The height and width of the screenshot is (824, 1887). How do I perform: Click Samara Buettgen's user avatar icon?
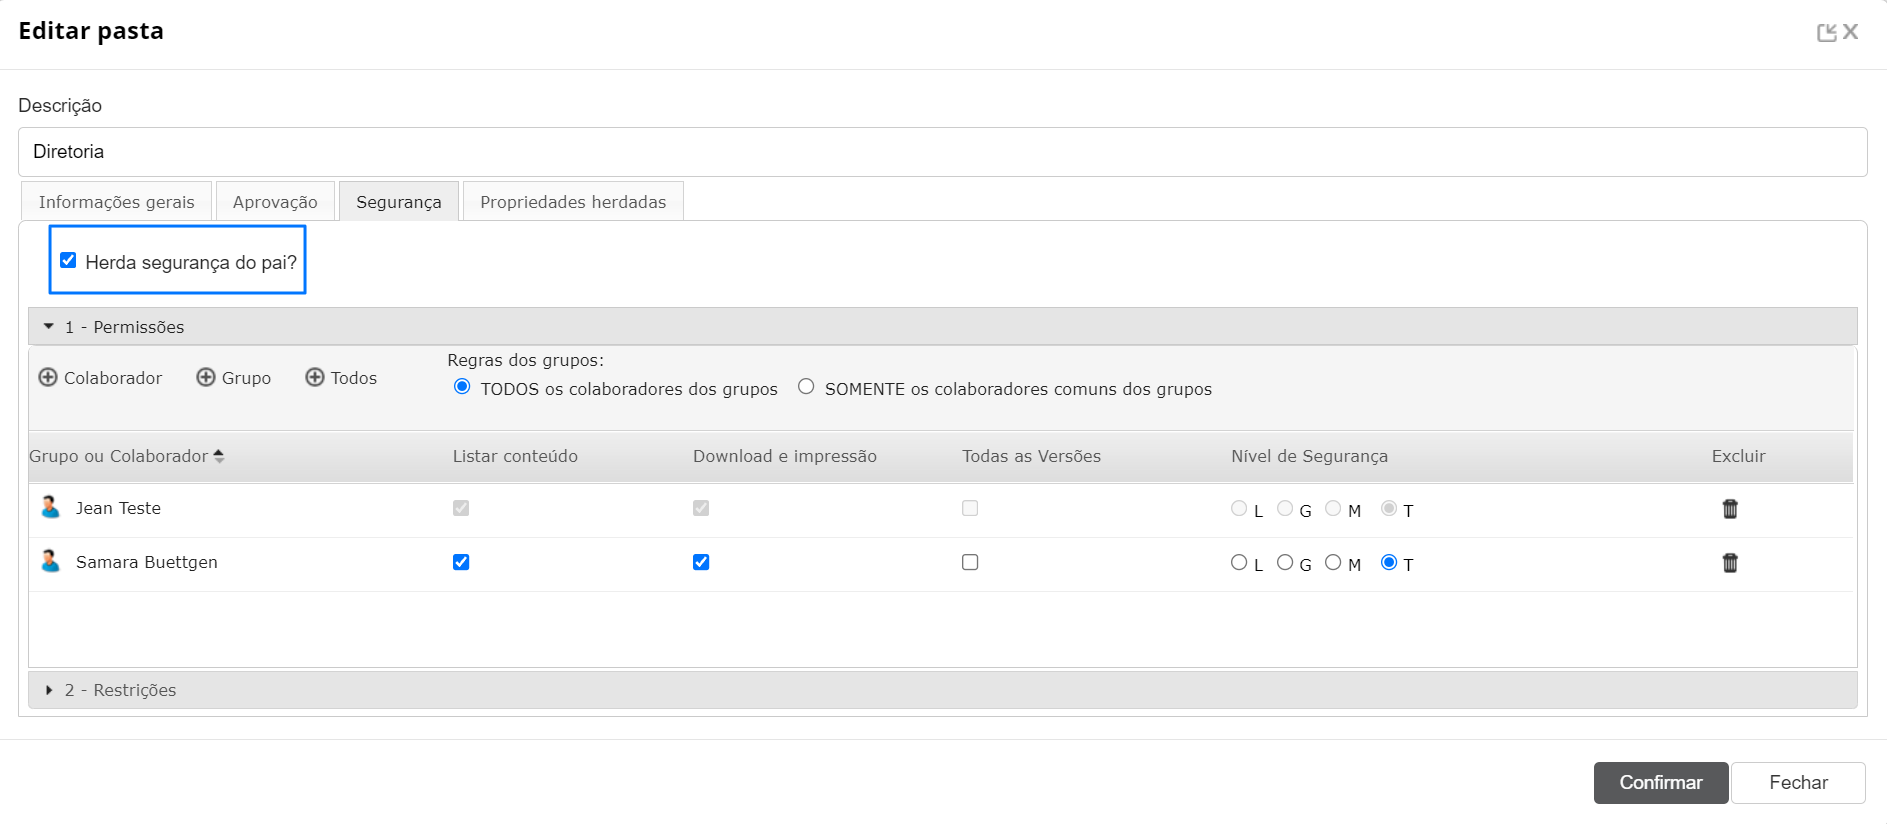tap(50, 561)
